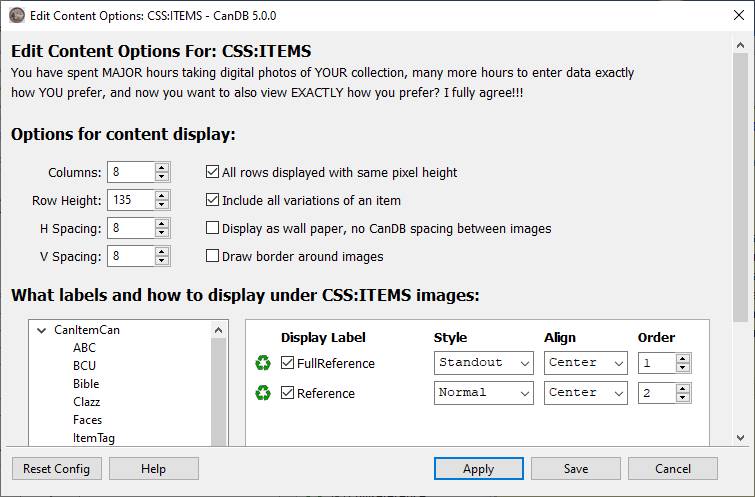This screenshot has height=497, width=755.
Task: Enable Display as wall paper option
Action: tap(212, 228)
